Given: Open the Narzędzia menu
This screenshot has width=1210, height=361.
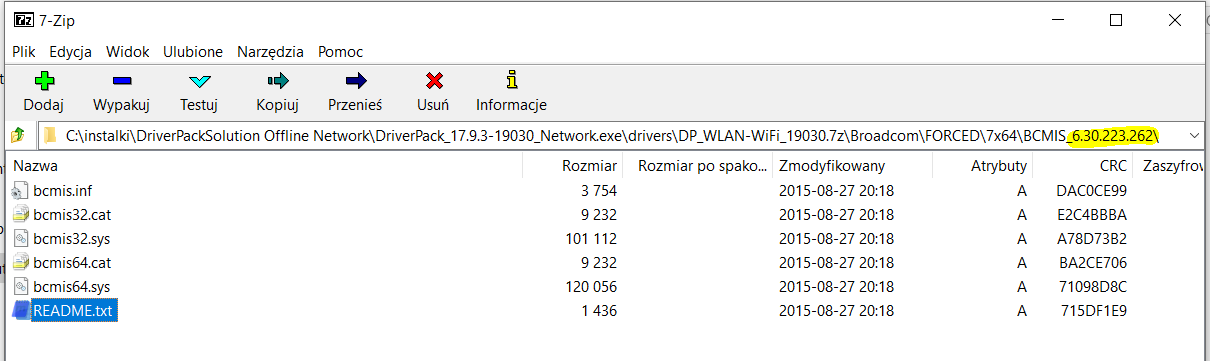Looking at the screenshot, I should [270, 51].
